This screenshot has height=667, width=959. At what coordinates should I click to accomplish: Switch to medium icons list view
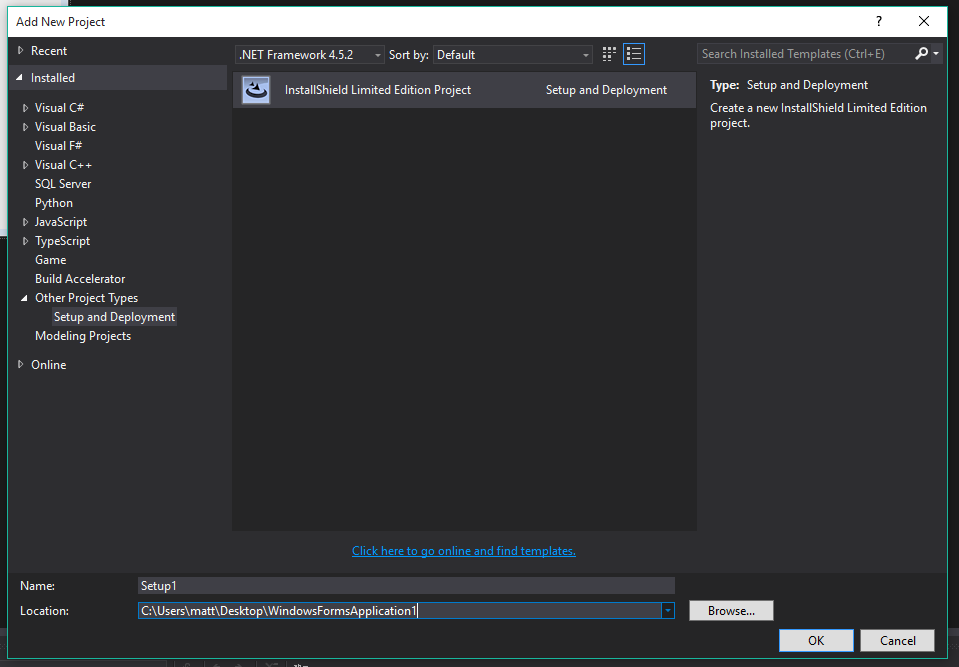pyautogui.click(x=634, y=54)
